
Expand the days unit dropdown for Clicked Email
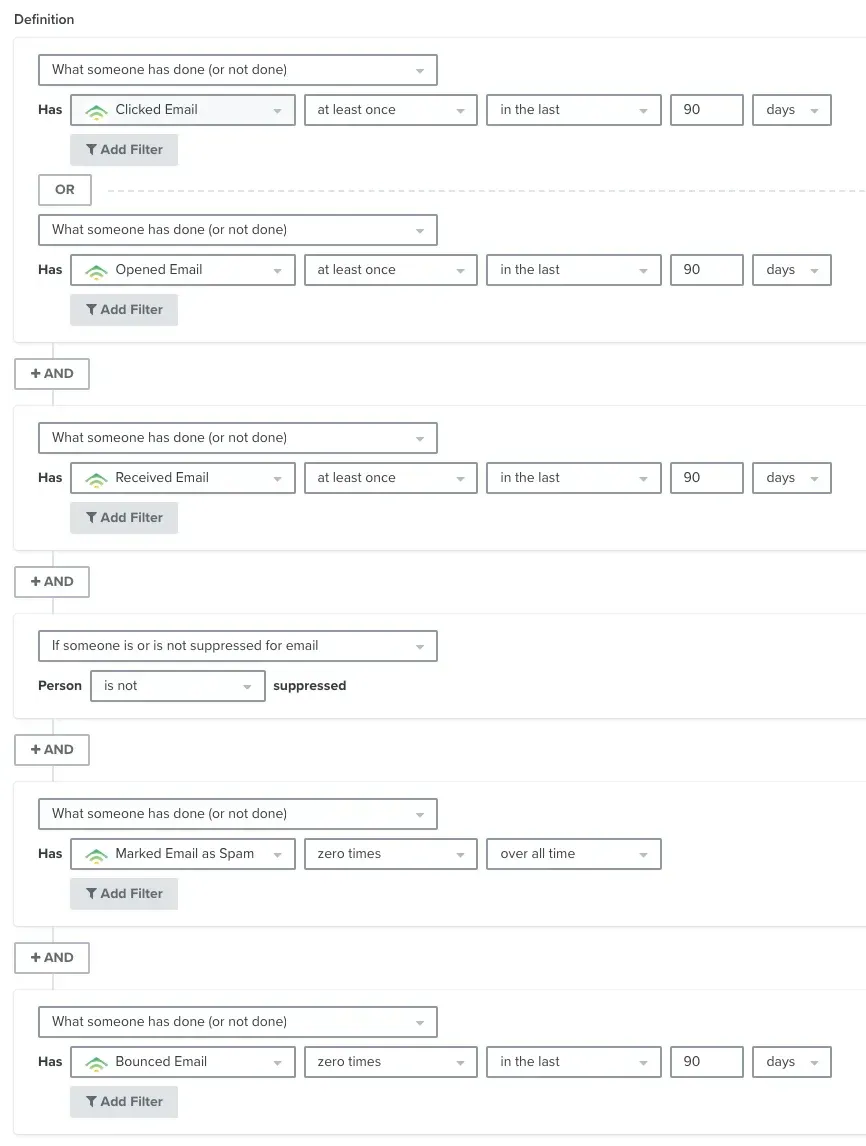click(791, 110)
